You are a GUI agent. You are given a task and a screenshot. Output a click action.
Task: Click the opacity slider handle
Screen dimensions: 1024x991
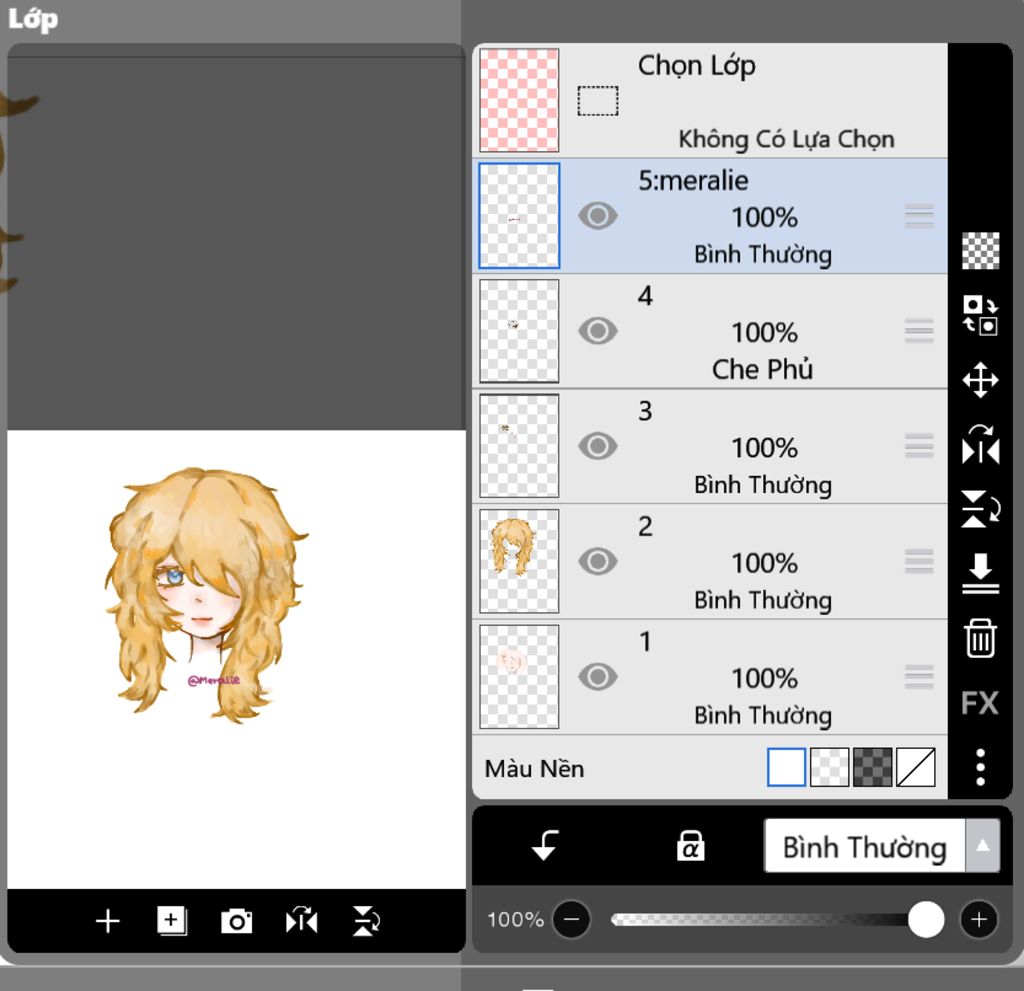point(925,919)
